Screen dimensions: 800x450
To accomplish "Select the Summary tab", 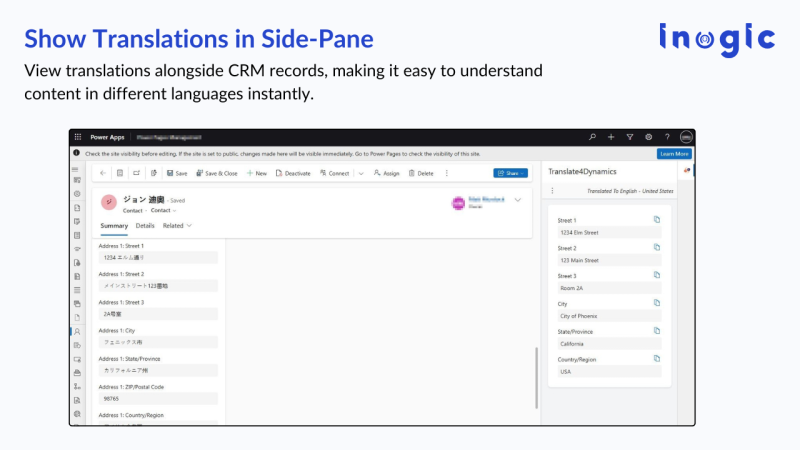I will click(114, 226).
